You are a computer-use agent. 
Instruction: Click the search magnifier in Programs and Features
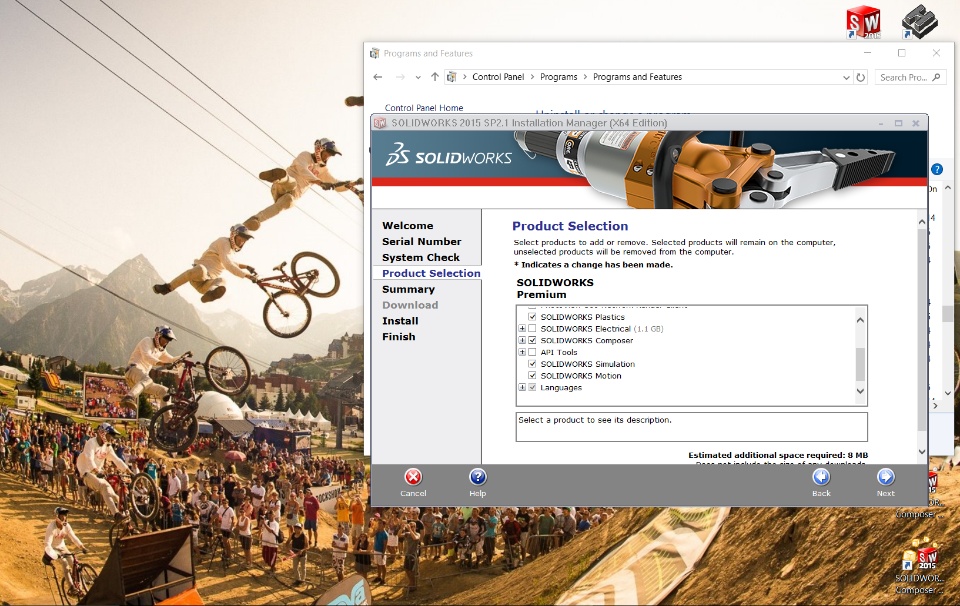tap(936, 77)
